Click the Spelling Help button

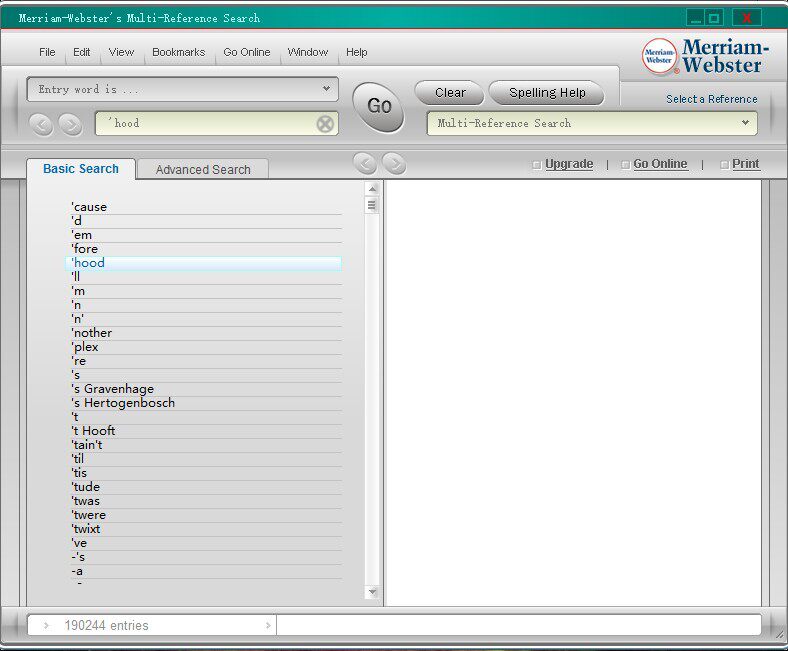[547, 93]
